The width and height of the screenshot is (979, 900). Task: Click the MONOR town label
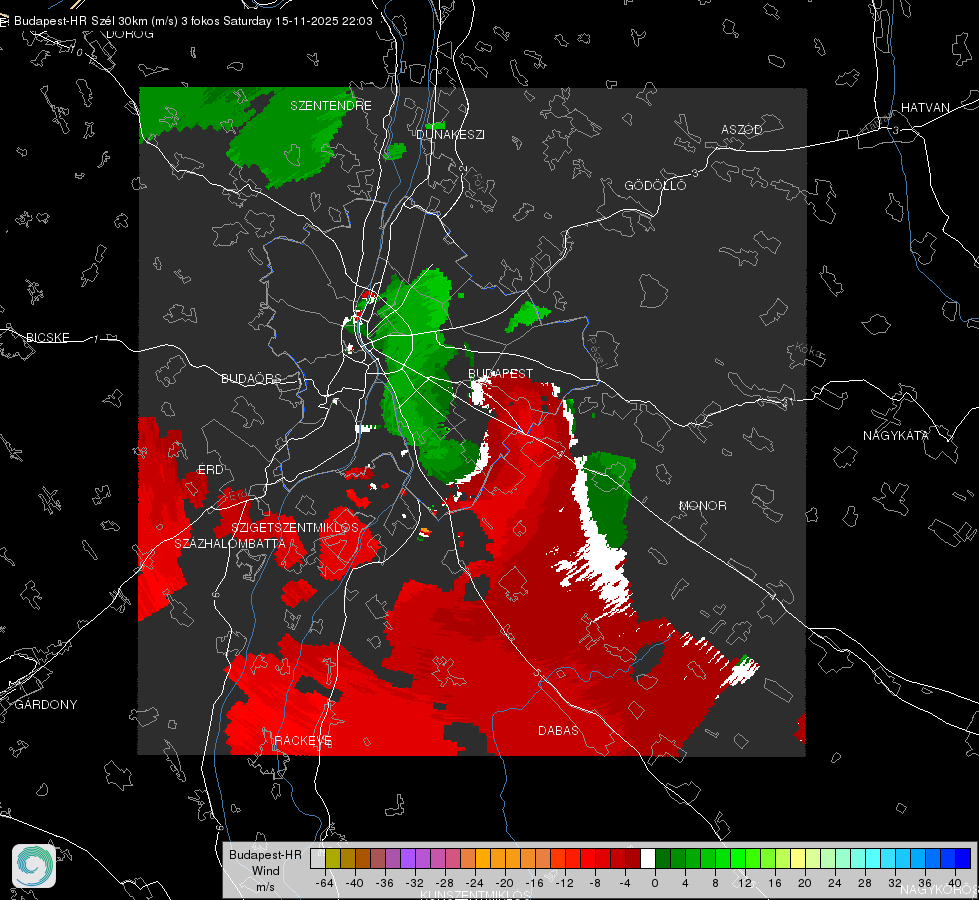coord(702,505)
